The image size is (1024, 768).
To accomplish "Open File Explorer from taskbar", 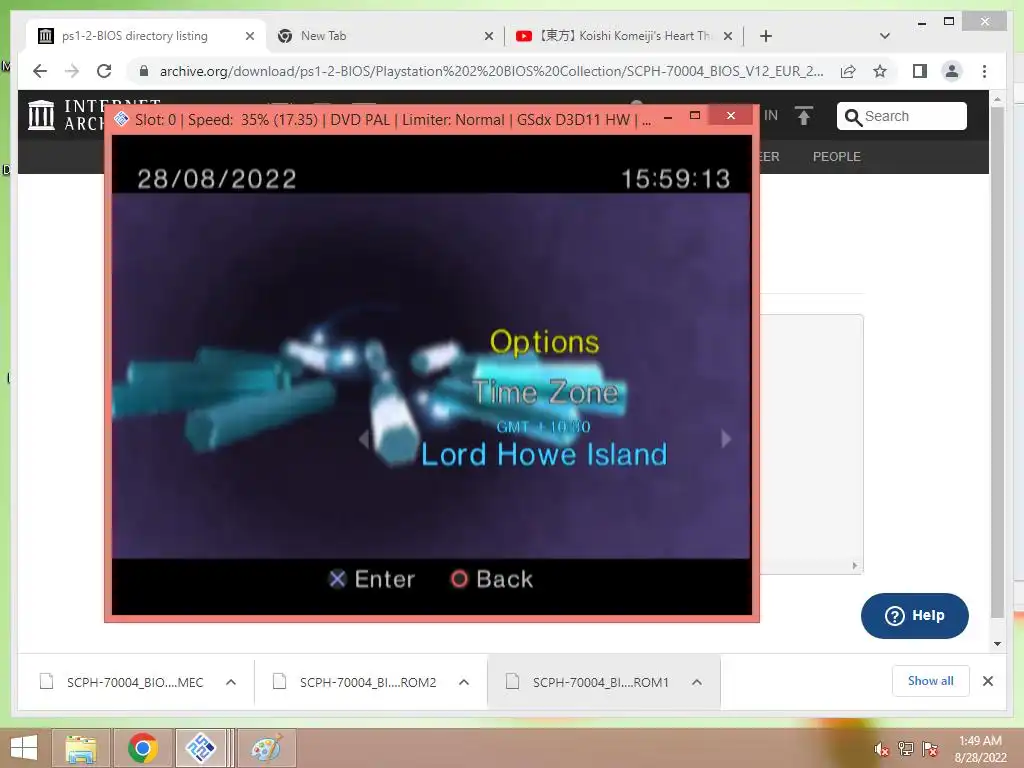I will coord(80,748).
